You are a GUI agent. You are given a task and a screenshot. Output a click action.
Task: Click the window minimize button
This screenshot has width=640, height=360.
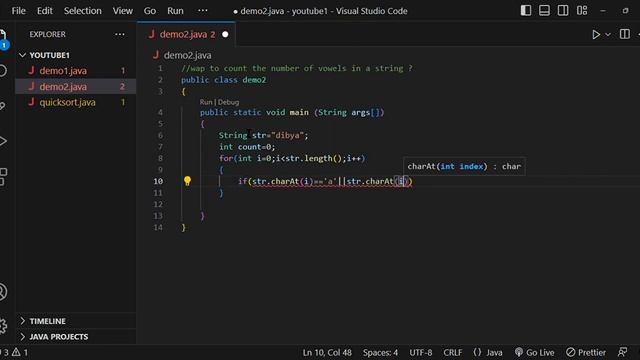pos(603,11)
